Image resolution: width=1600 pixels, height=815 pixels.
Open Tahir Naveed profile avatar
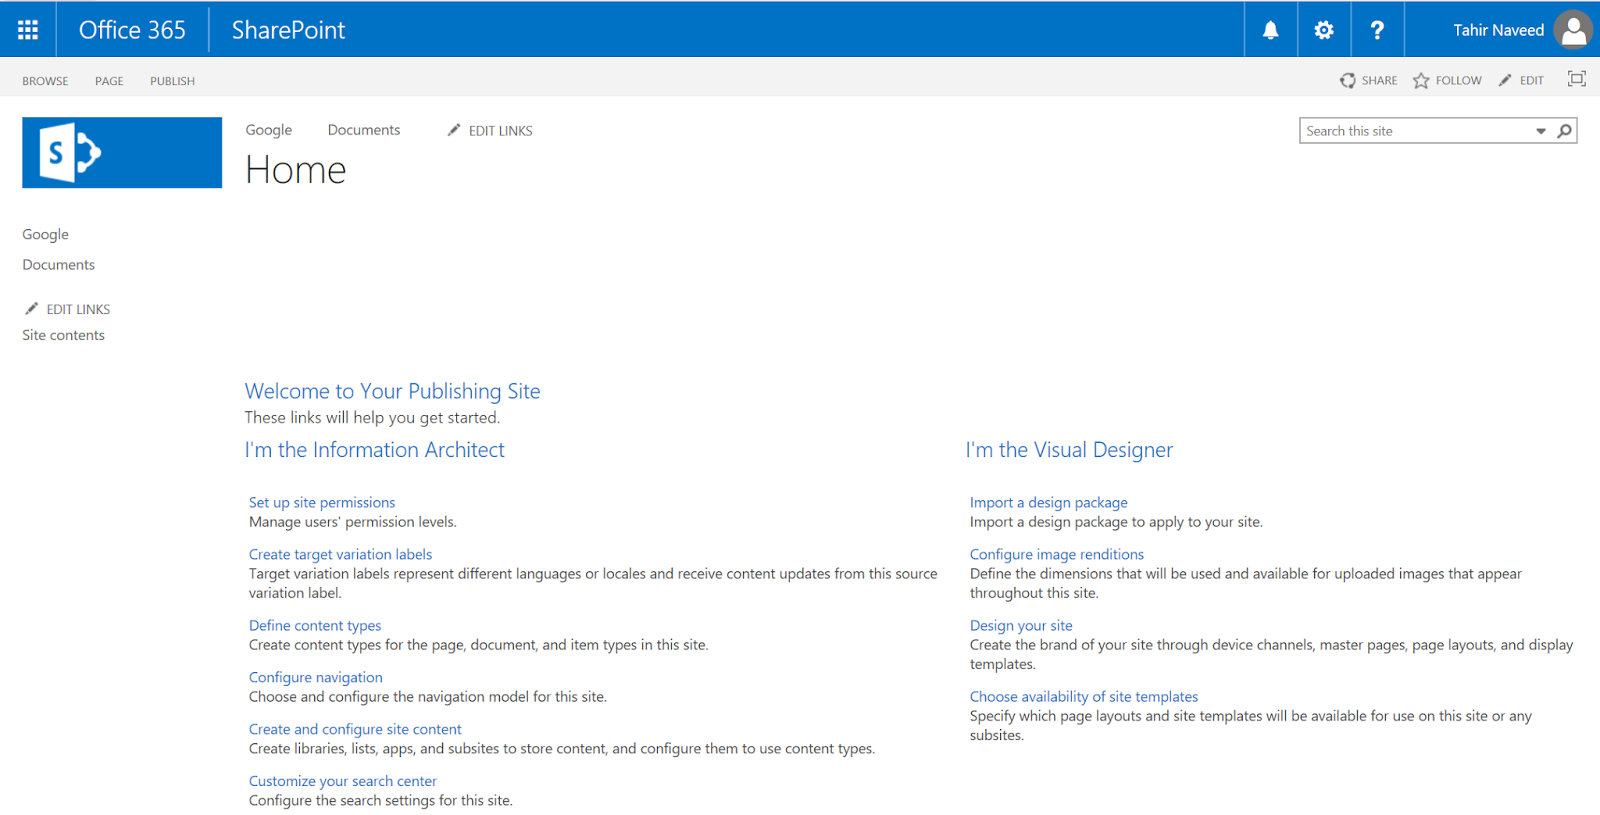[x=1573, y=30]
